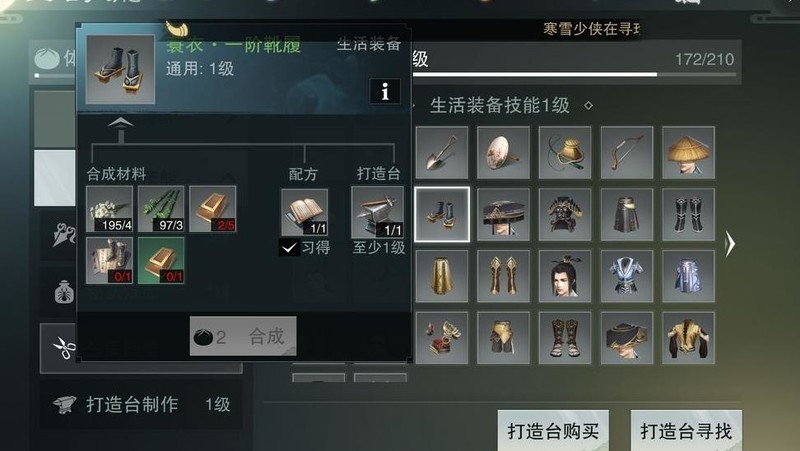Go to next equipment page arrow
This screenshot has width=800, height=451.
click(730, 244)
